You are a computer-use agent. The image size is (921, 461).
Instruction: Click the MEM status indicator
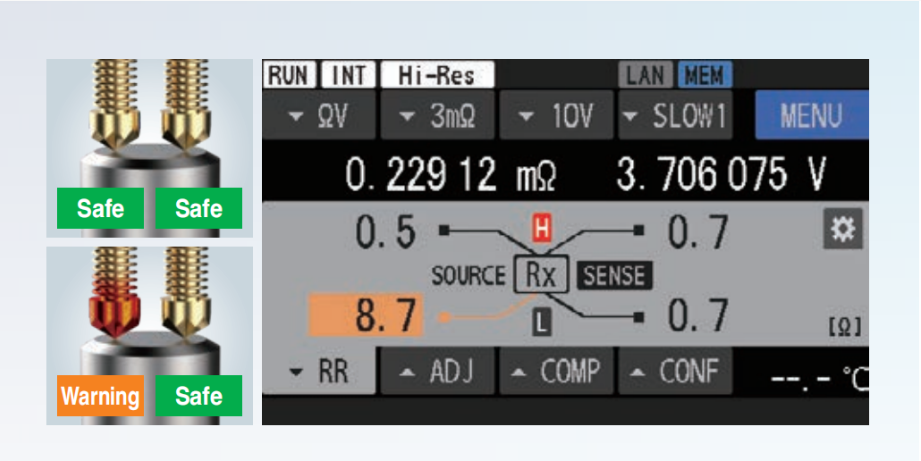[x=705, y=75]
